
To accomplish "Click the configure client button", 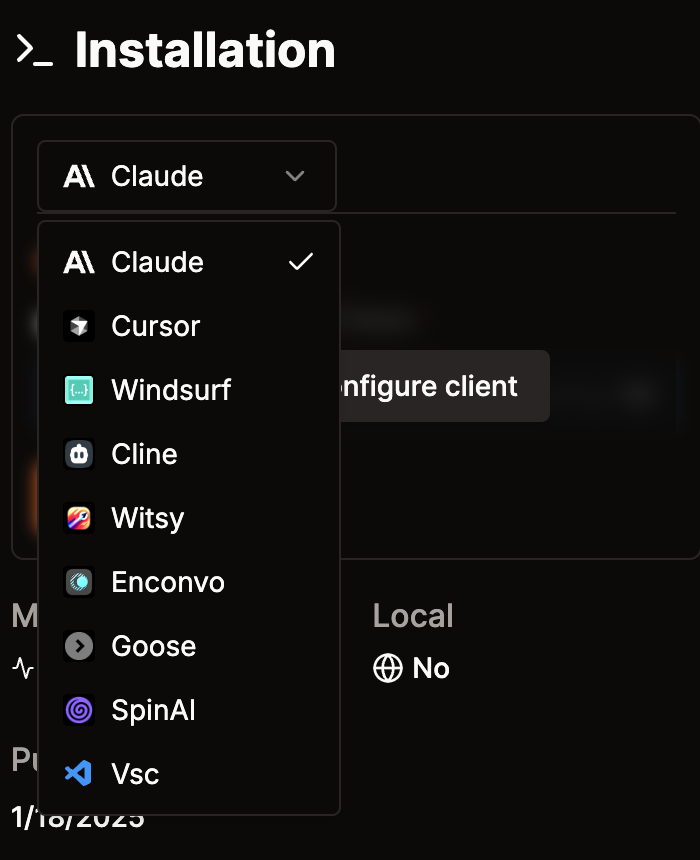I will click(x=444, y=386).
